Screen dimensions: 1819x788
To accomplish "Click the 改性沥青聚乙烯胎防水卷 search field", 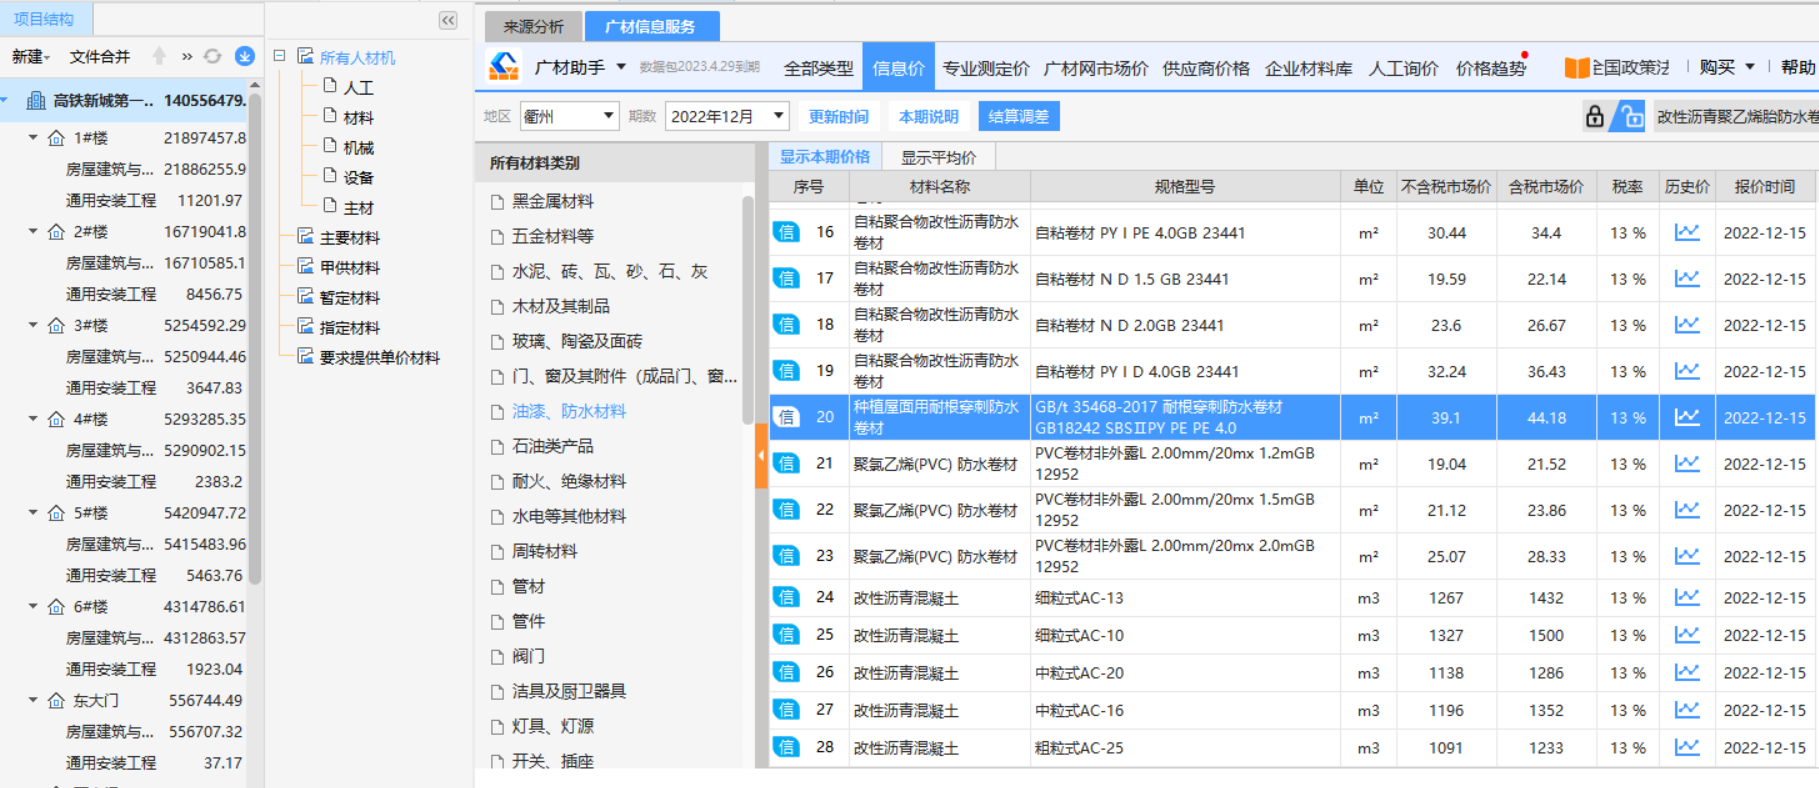I will [x=1736, y=117].
